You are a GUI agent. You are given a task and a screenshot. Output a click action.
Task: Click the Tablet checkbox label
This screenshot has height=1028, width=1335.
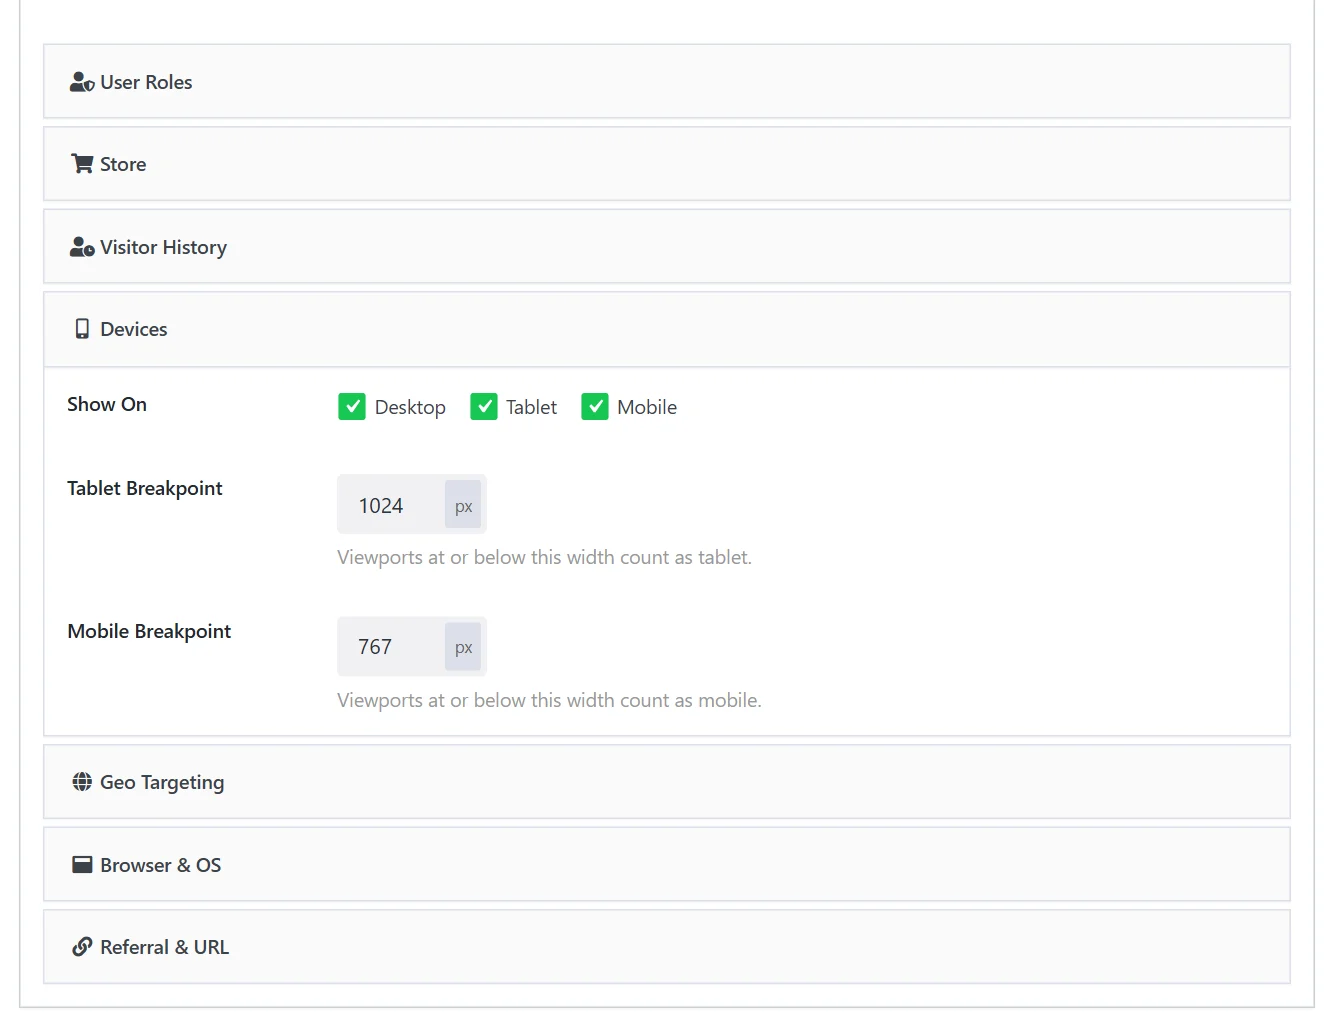coord(531,407)
